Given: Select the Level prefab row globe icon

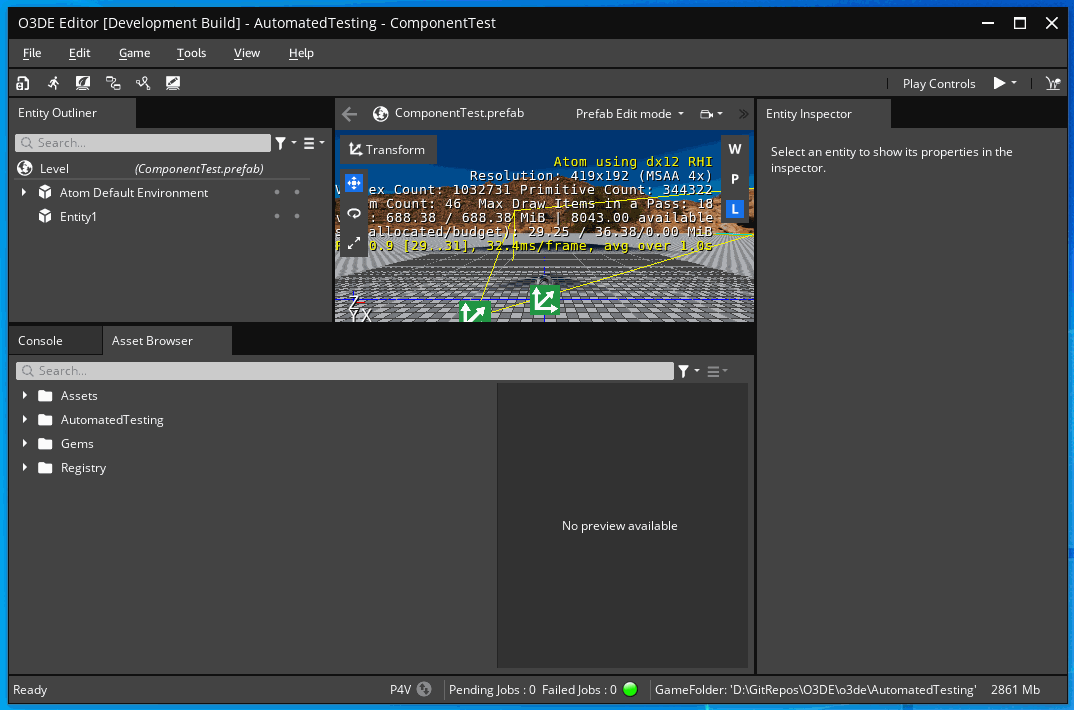Looking at the screenshot, I should coord(25,168).
